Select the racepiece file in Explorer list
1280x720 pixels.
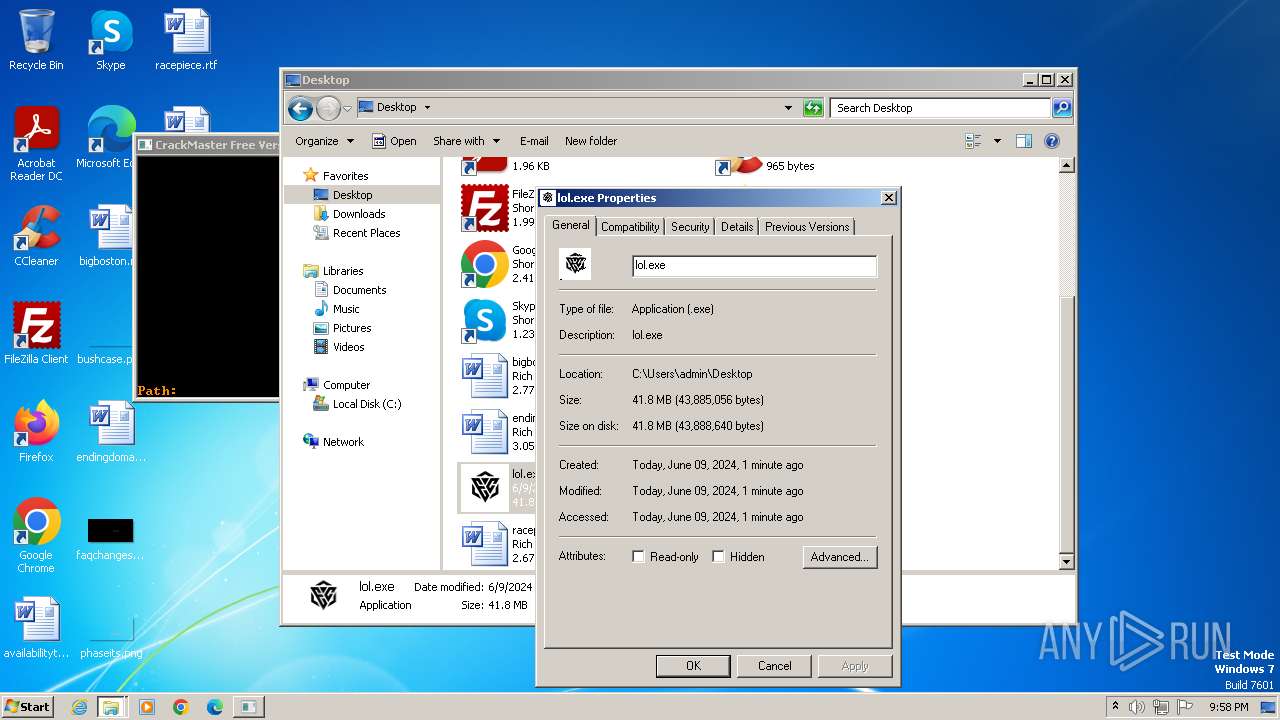pos(497,544)
